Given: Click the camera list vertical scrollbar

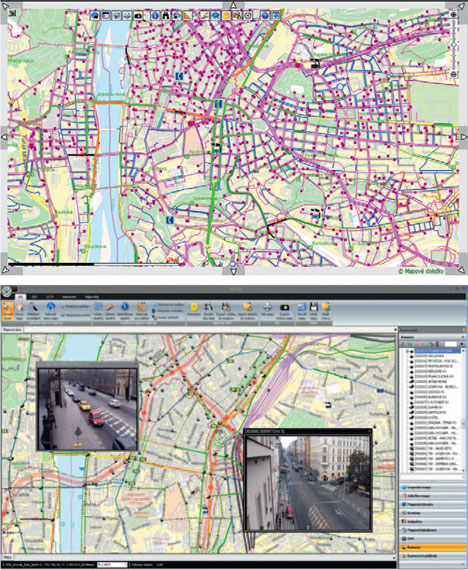Looking at the screenshot, I should [x=463, y=410].
